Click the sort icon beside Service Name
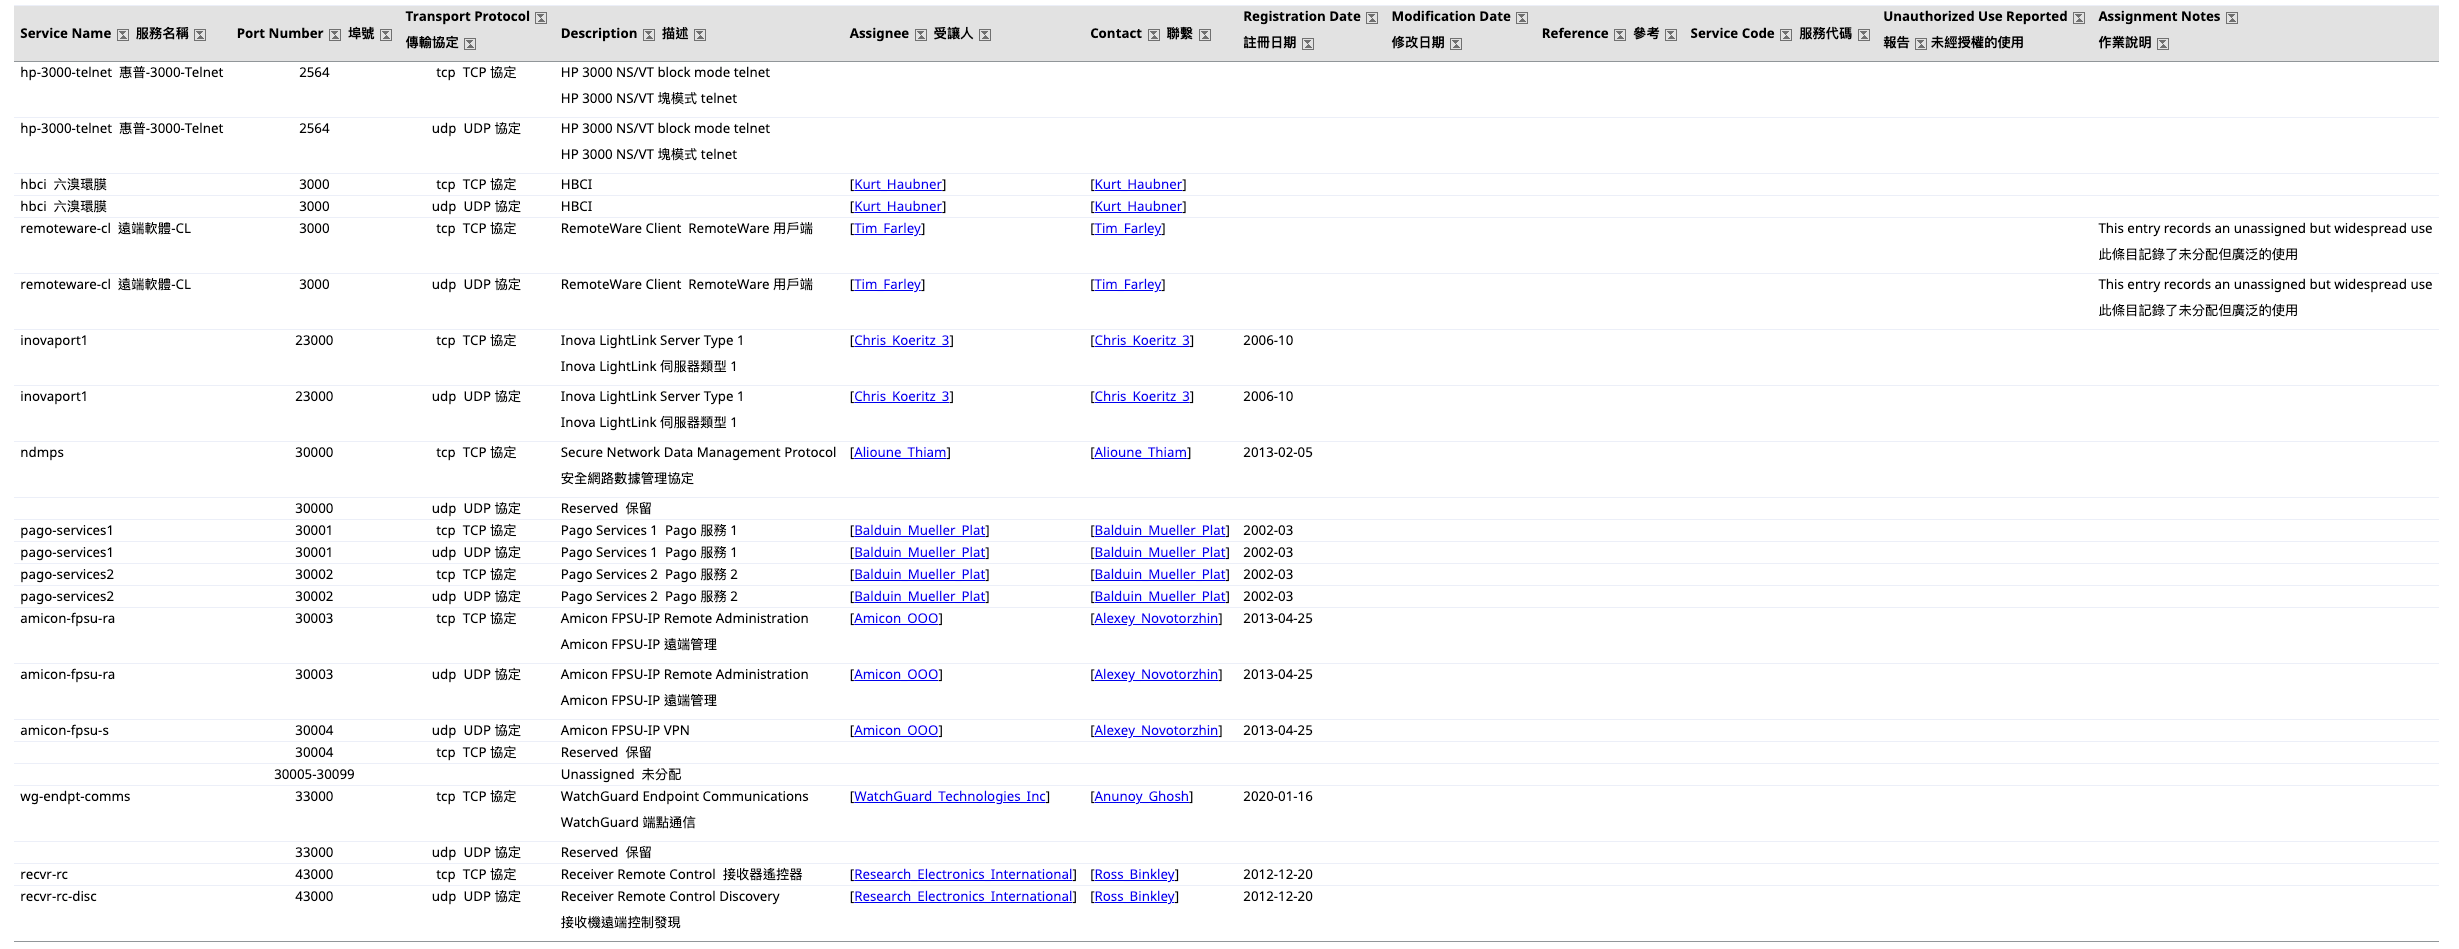This screenshot has height=949, width=2459. (123, 35)
